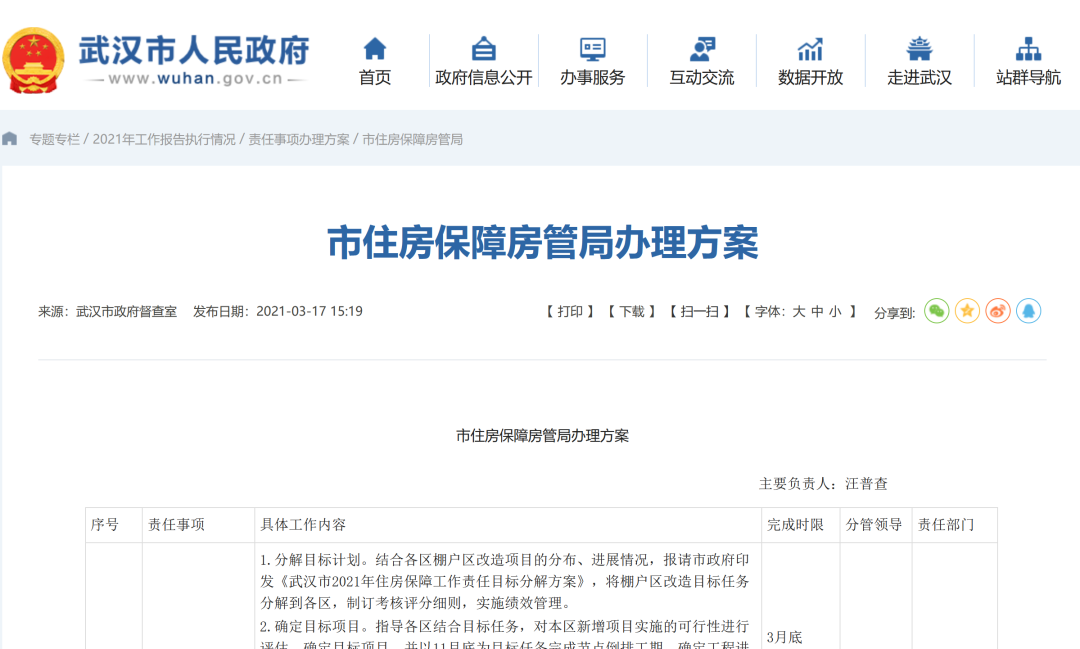Click the 站群导航 sitemap icon
Screen dimensions: 1080x649
1028,48
